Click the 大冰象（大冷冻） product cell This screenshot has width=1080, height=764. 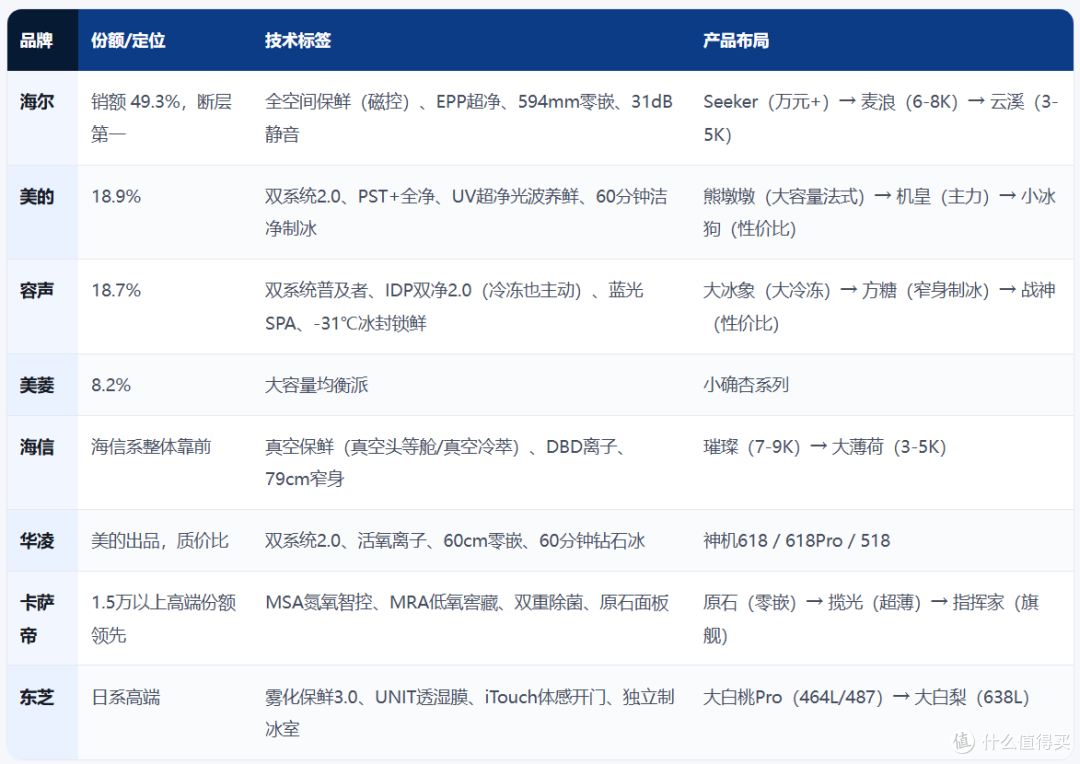click(881, 307)
